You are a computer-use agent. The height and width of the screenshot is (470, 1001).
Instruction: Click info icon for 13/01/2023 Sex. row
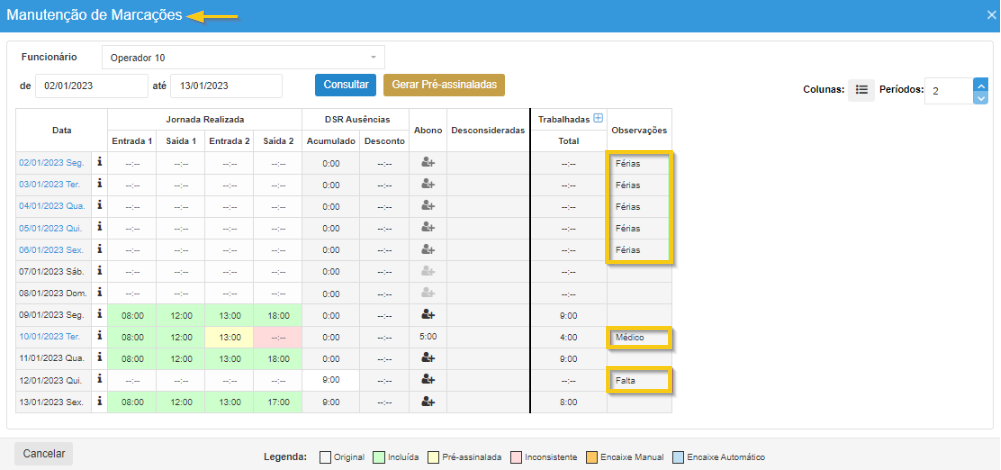pos(100,401)
